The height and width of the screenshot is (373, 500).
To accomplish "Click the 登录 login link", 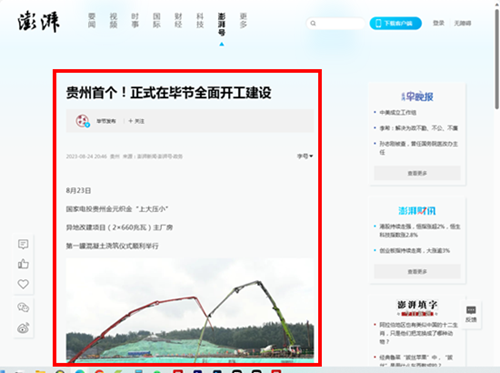I will (x=438, y=23).
